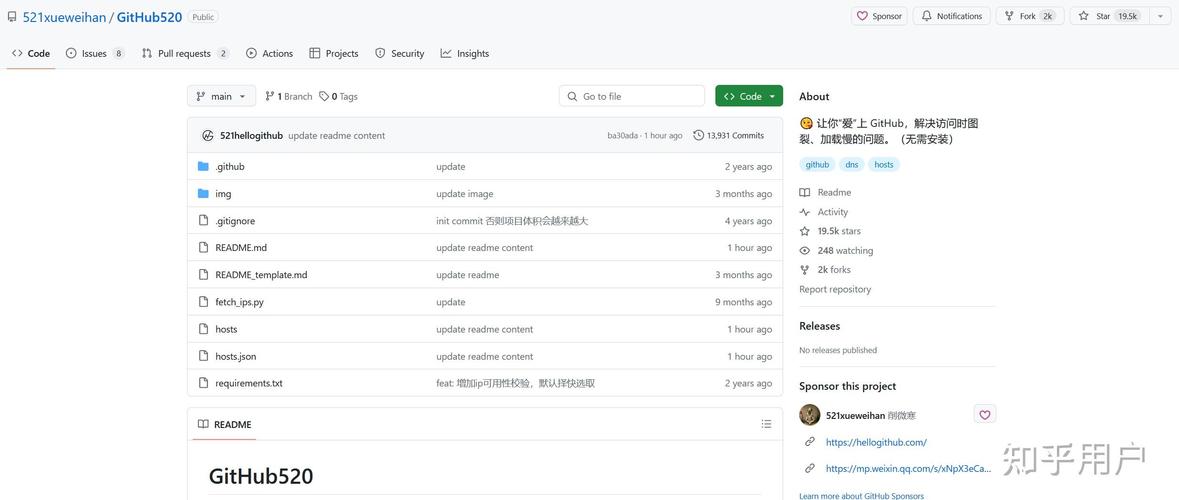This screenshot has width=1179, height=500.
Task: Click the hosts topic tag
Action: coord(883,165)
